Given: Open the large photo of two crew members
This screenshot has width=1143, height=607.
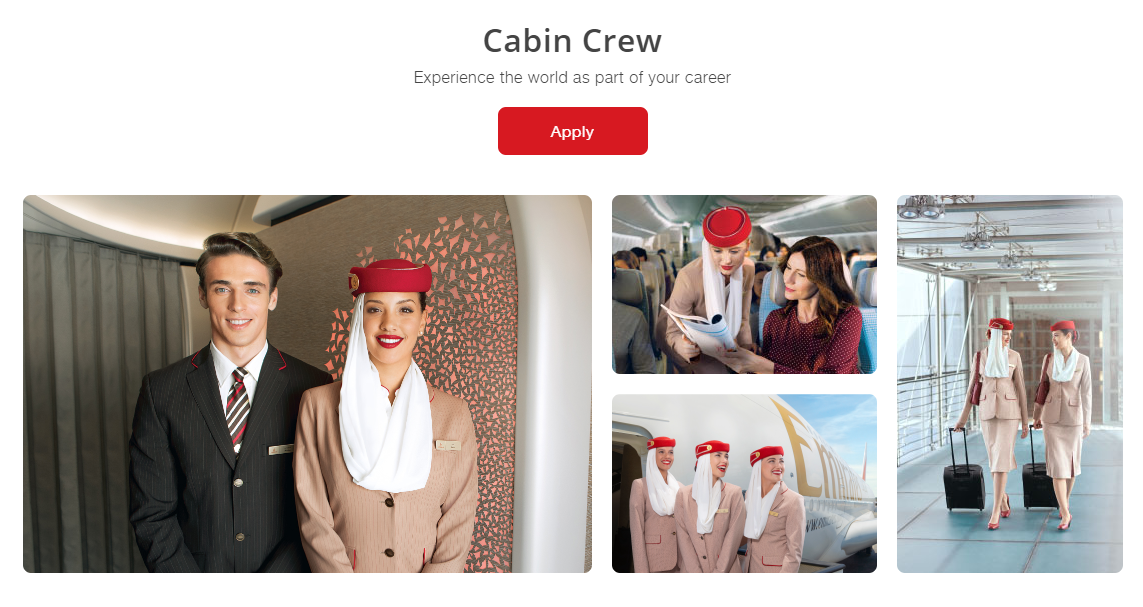Looking at the screenshot, I should click(x=307, y=384).
